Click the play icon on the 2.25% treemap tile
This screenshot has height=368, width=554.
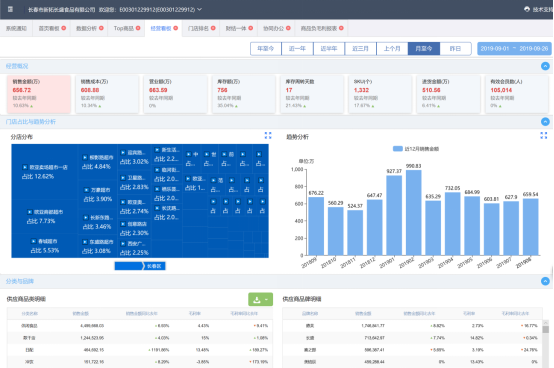(123, 244)
